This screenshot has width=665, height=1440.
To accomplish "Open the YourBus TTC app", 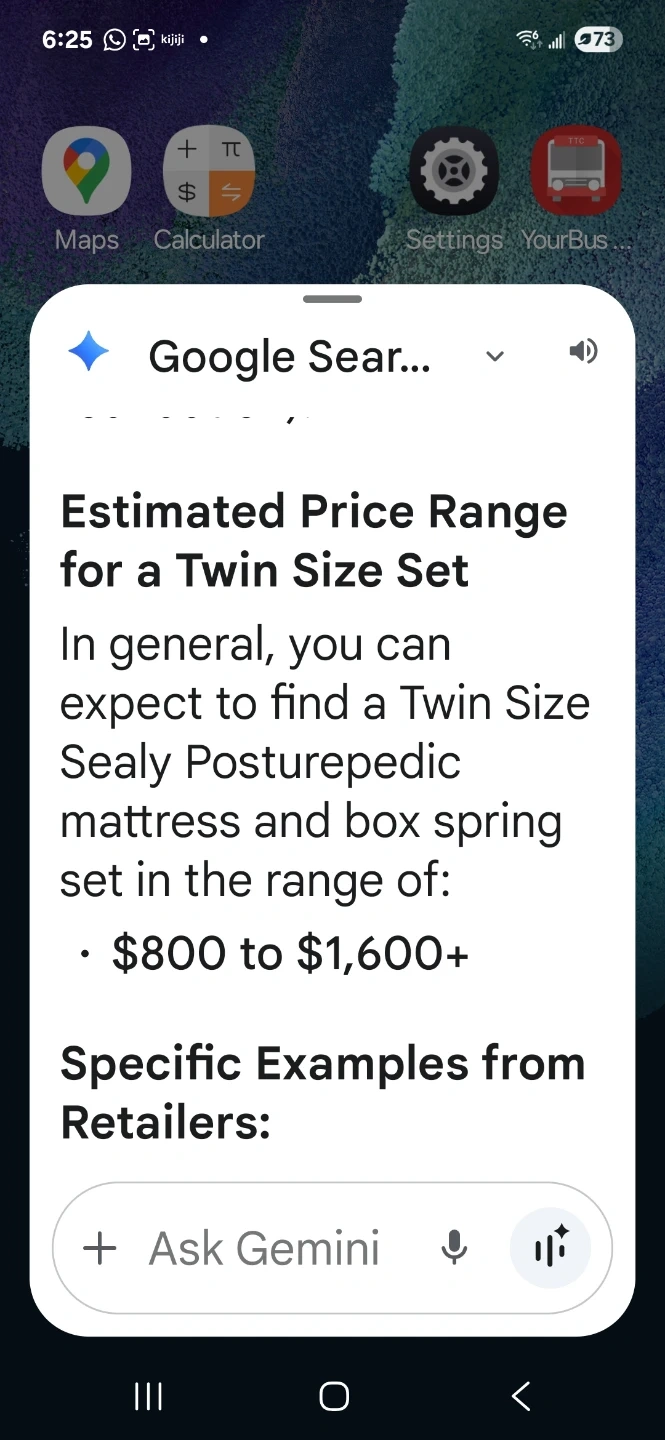I will 576,172.
